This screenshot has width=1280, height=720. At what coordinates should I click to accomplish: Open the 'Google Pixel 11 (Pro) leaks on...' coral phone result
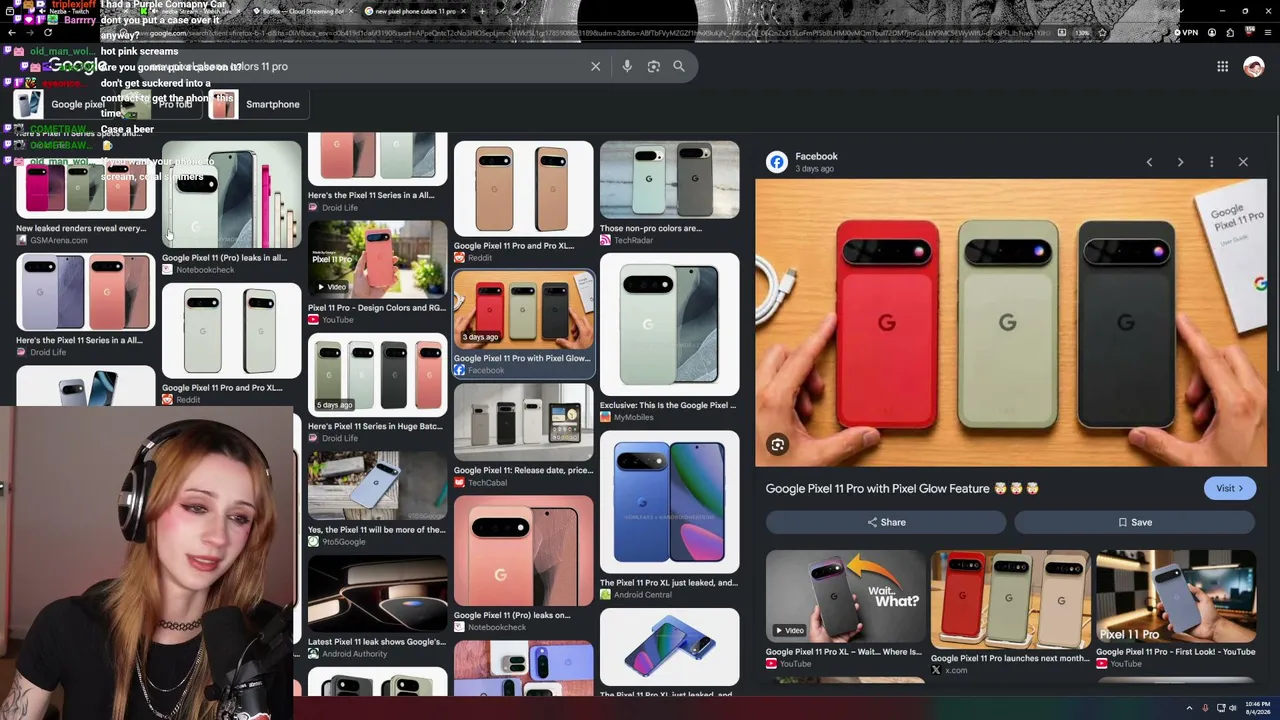coord(523,564)
